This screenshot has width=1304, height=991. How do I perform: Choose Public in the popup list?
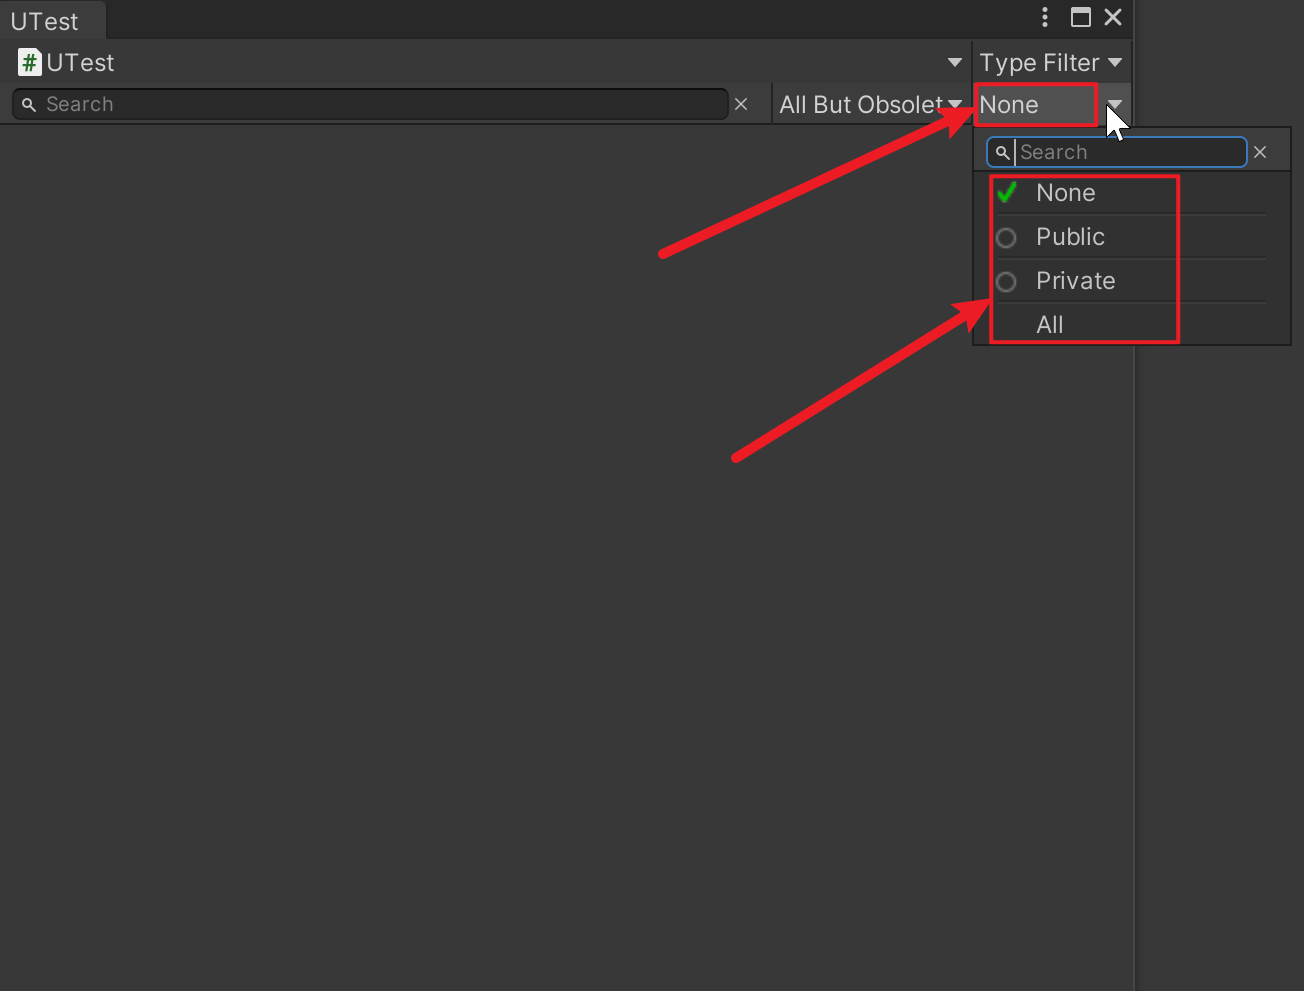pyautogui.click(x=1130, y=237)
